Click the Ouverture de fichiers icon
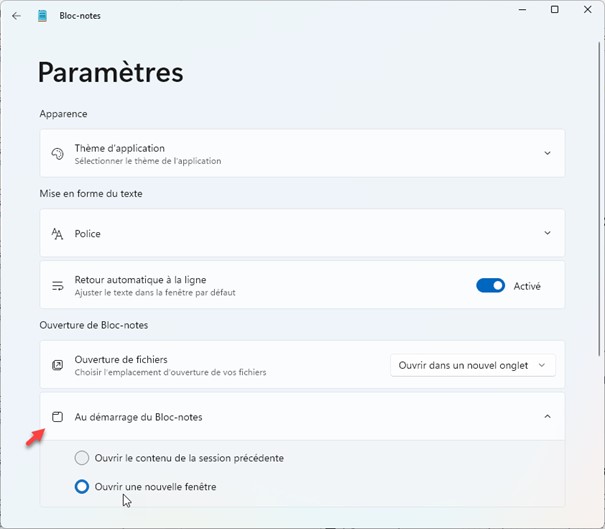Screen dimensions: 605x529 pyautogui.click(x=57, y=365)
